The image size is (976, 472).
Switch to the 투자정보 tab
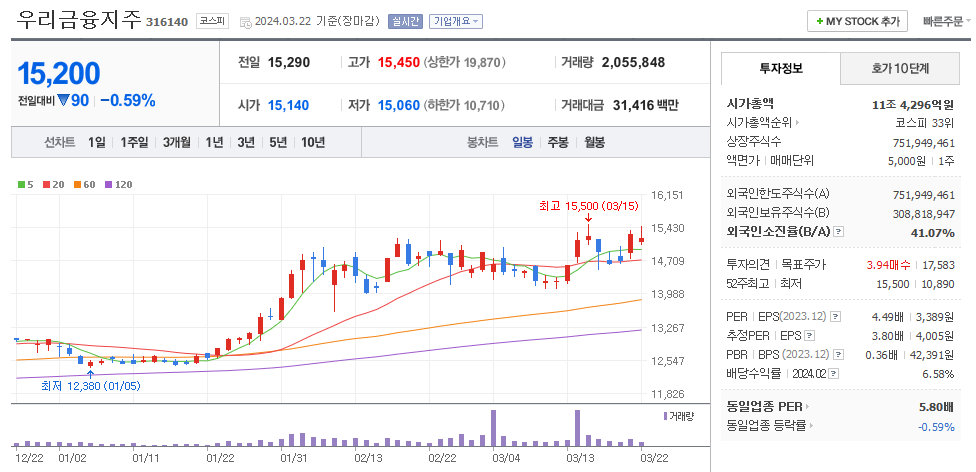(781, 68)
